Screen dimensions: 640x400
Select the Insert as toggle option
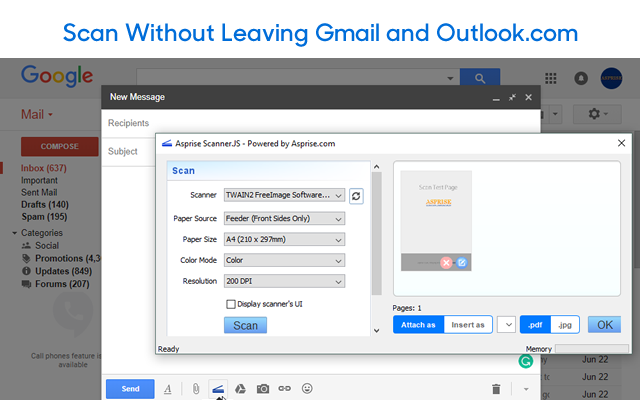pos(468,325)
